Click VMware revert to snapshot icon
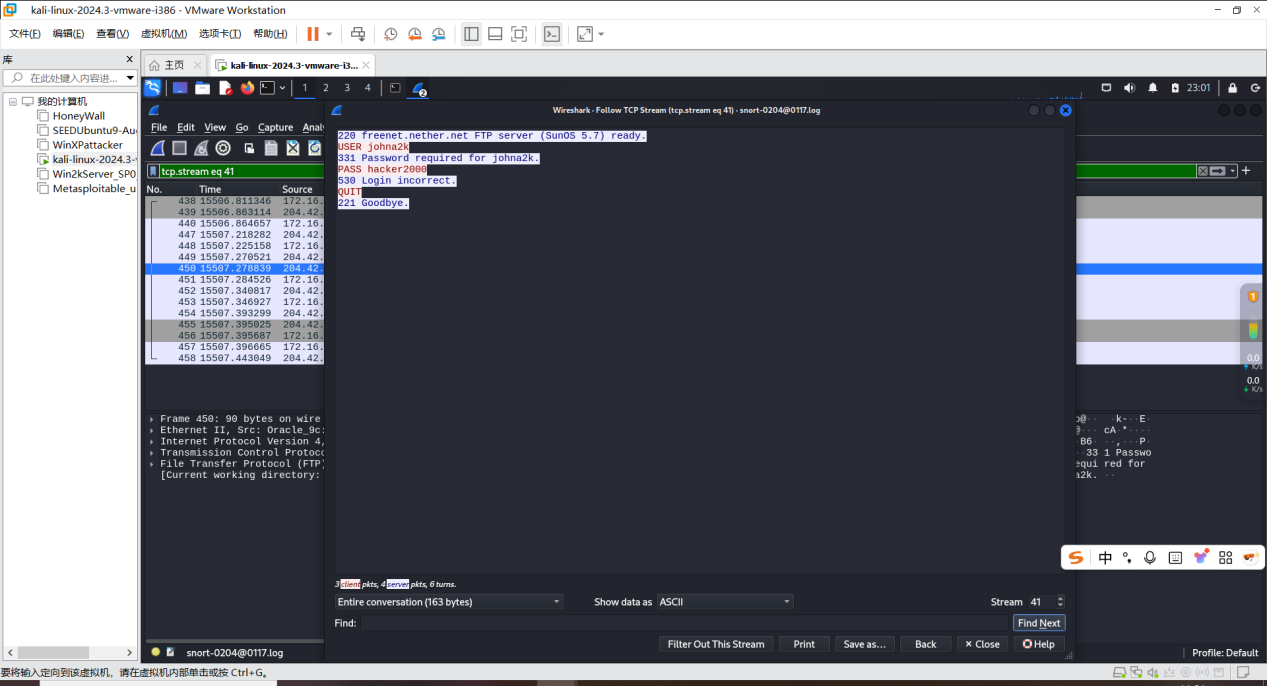The width and height of the screenshot is (1267, 686). click(x=415, y=34)
